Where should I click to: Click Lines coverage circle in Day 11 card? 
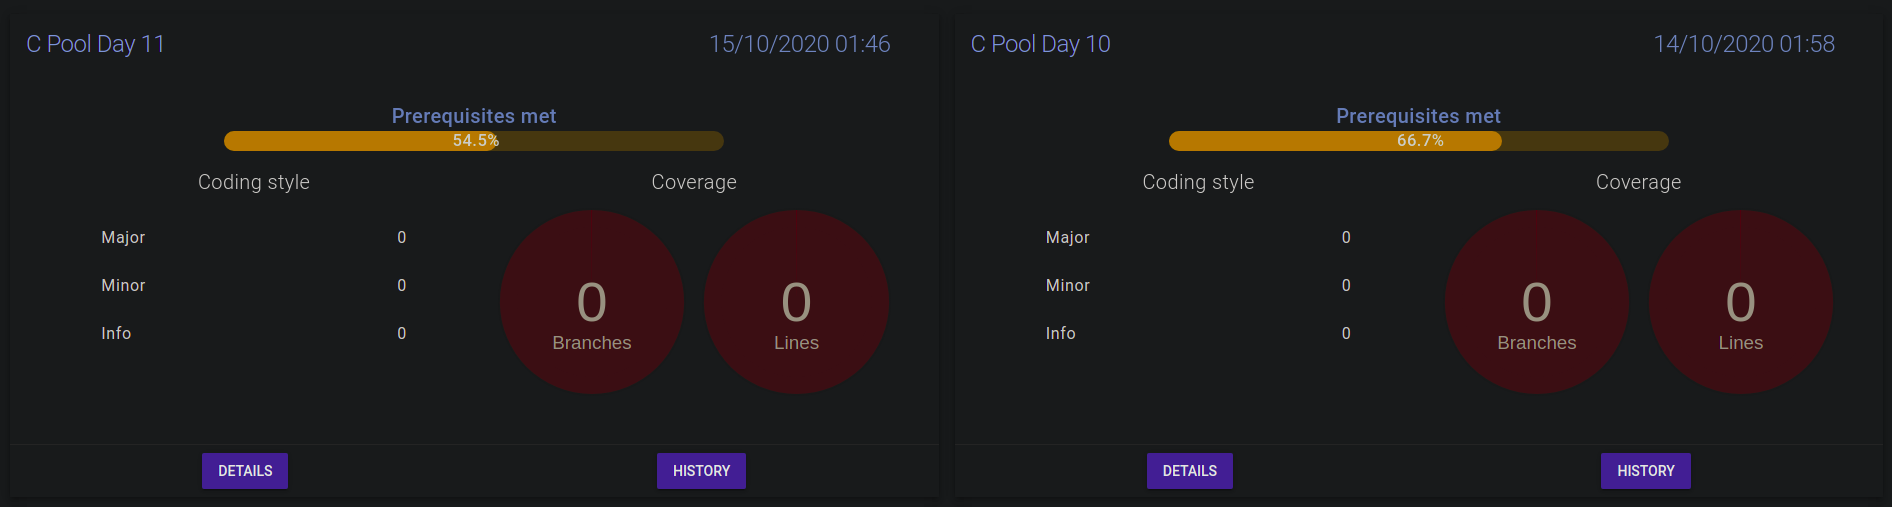[x=796, y=302]
